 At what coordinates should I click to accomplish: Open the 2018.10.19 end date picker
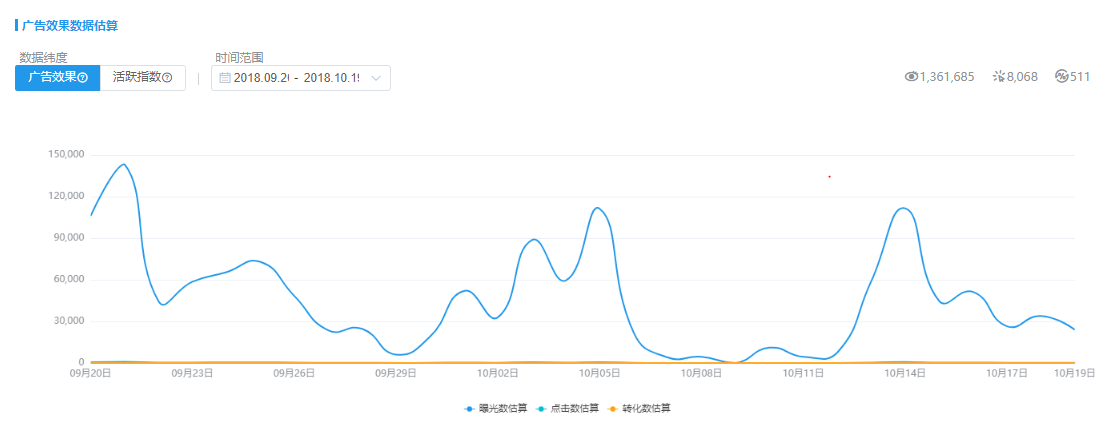[x=331, y=78]
